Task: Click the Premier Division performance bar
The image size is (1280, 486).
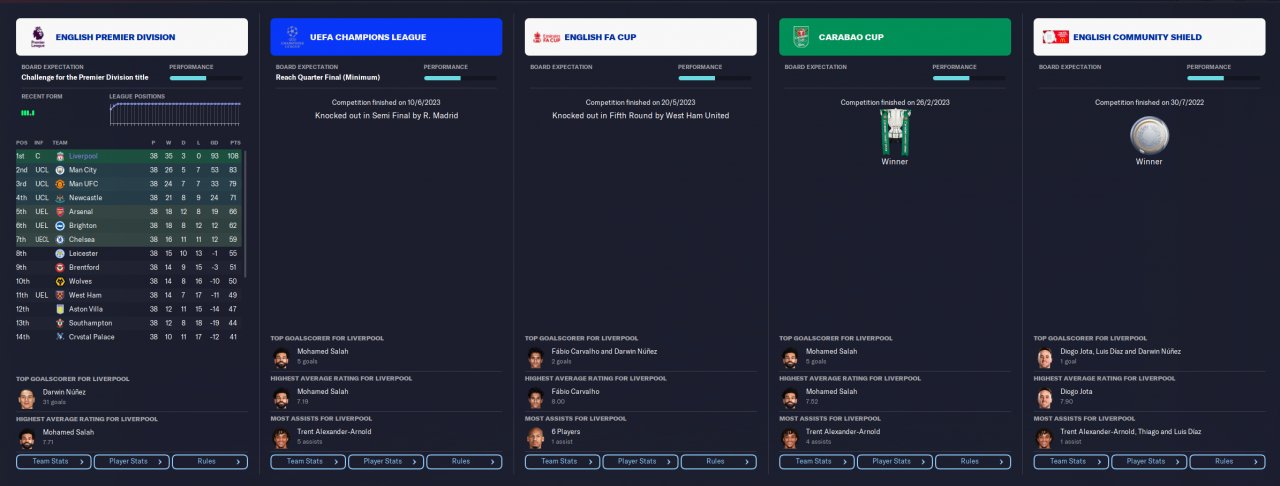Action: (x=205, y=77)
